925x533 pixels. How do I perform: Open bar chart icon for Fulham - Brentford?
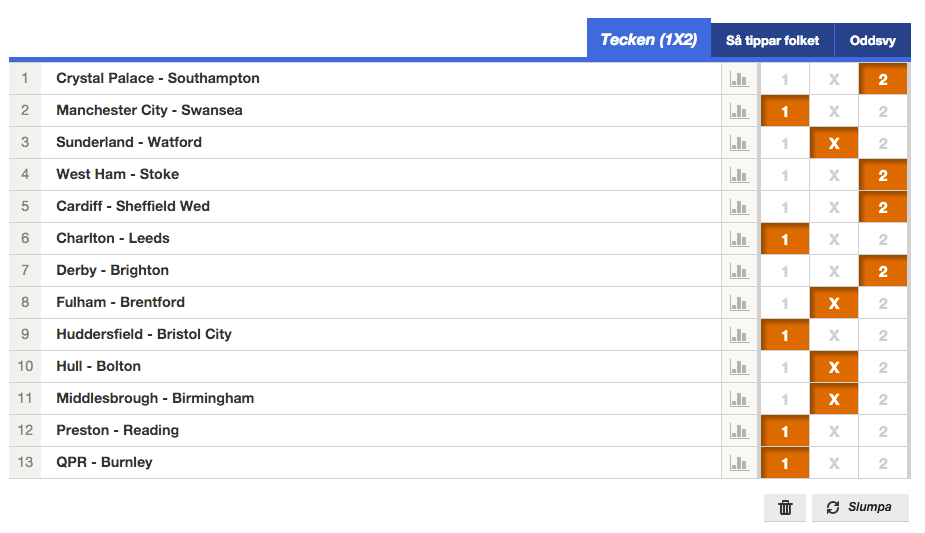pyautogui.click(x=739, y=303)
